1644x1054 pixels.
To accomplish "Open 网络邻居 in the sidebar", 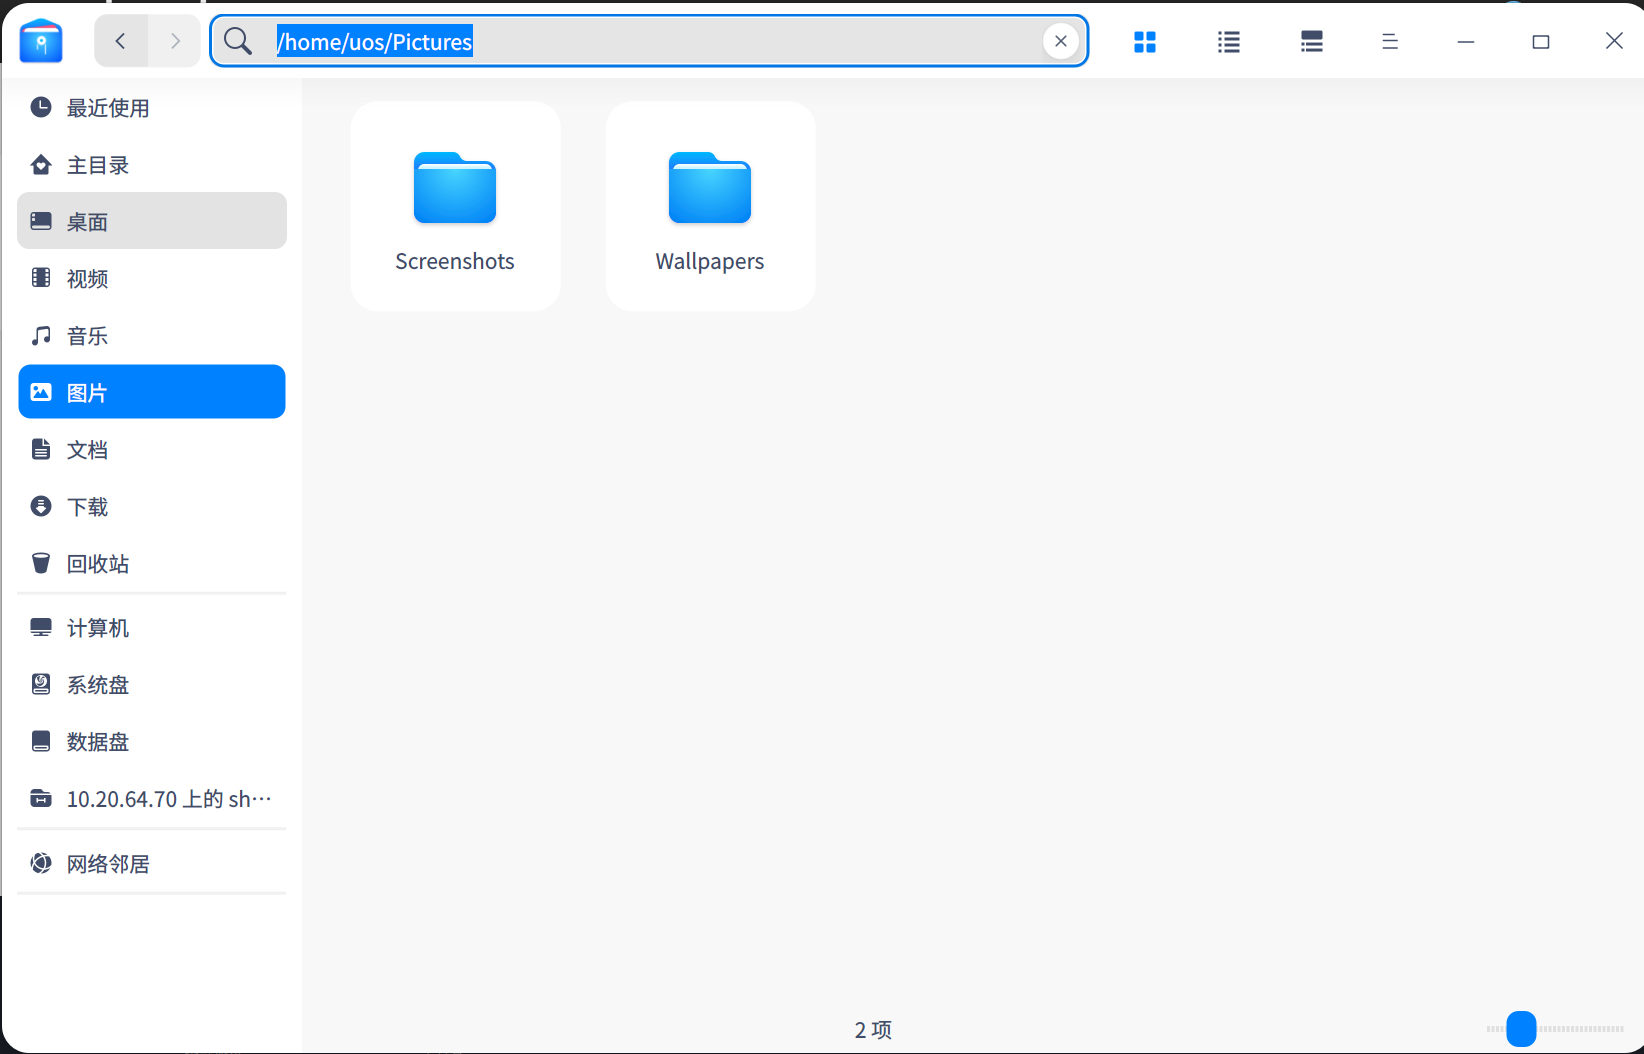I will tap(152, 863).
